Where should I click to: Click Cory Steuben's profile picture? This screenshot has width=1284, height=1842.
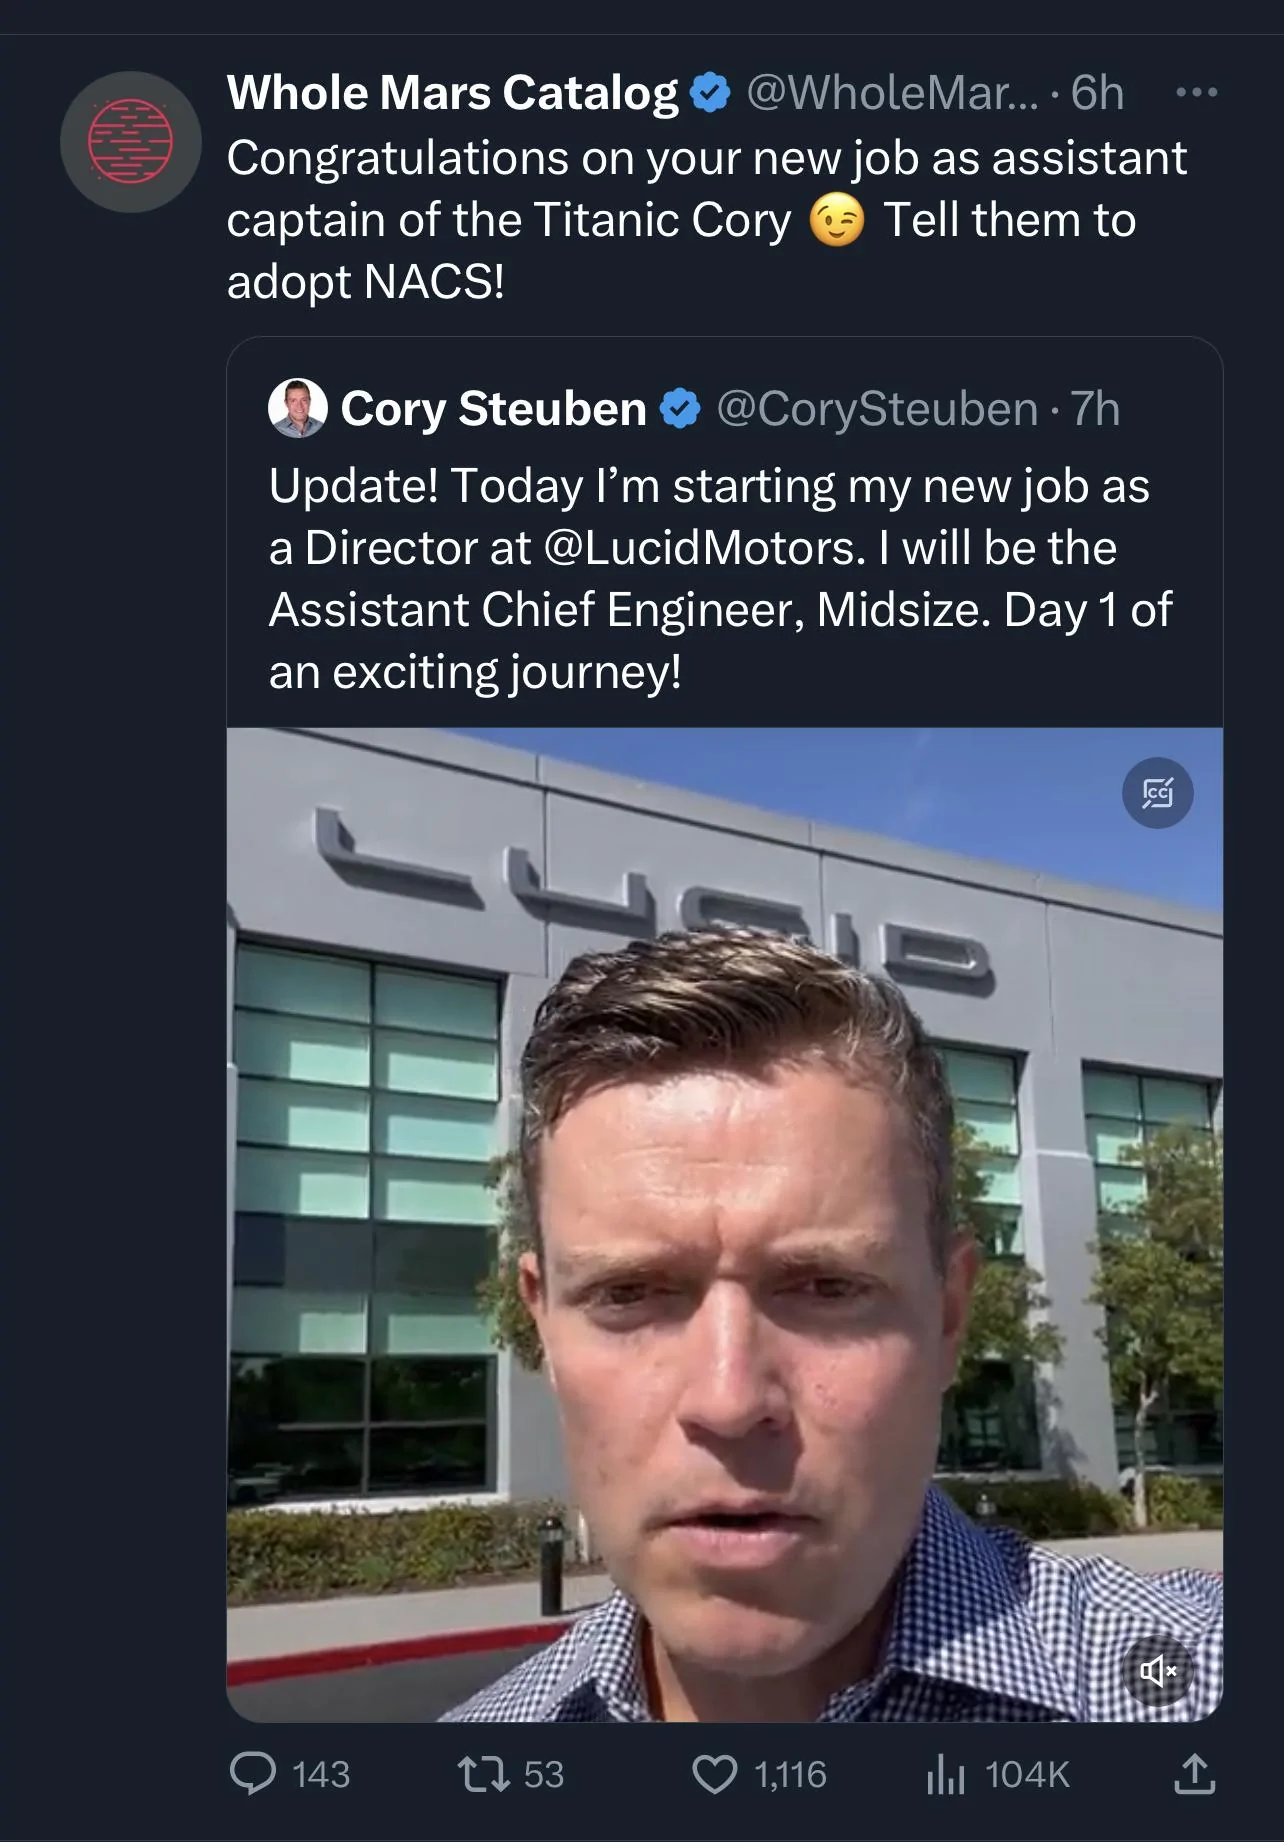296,408
